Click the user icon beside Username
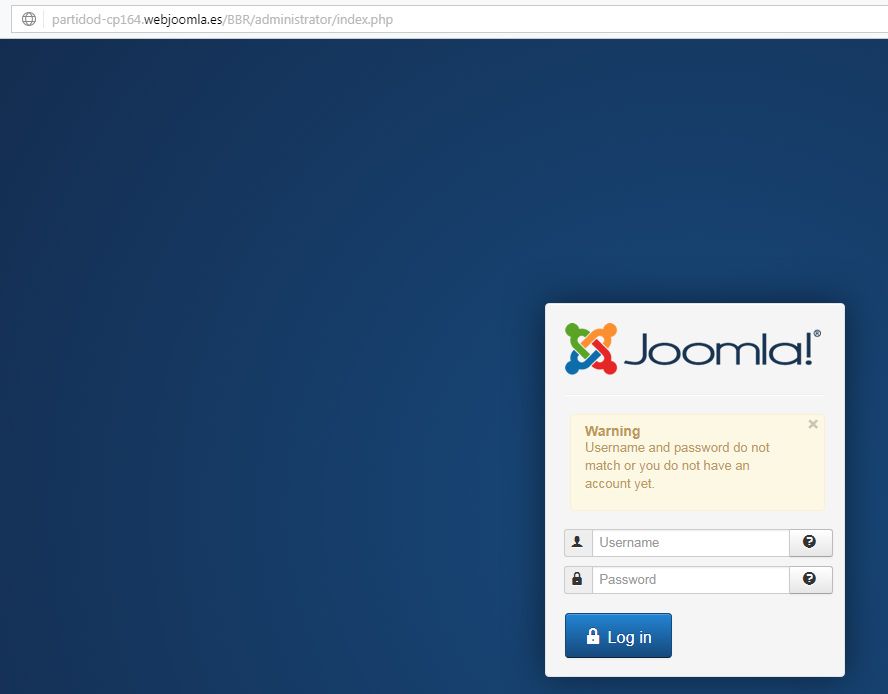Image resolution: width=888 pixels, height=694 pixels. coord(578,543)
